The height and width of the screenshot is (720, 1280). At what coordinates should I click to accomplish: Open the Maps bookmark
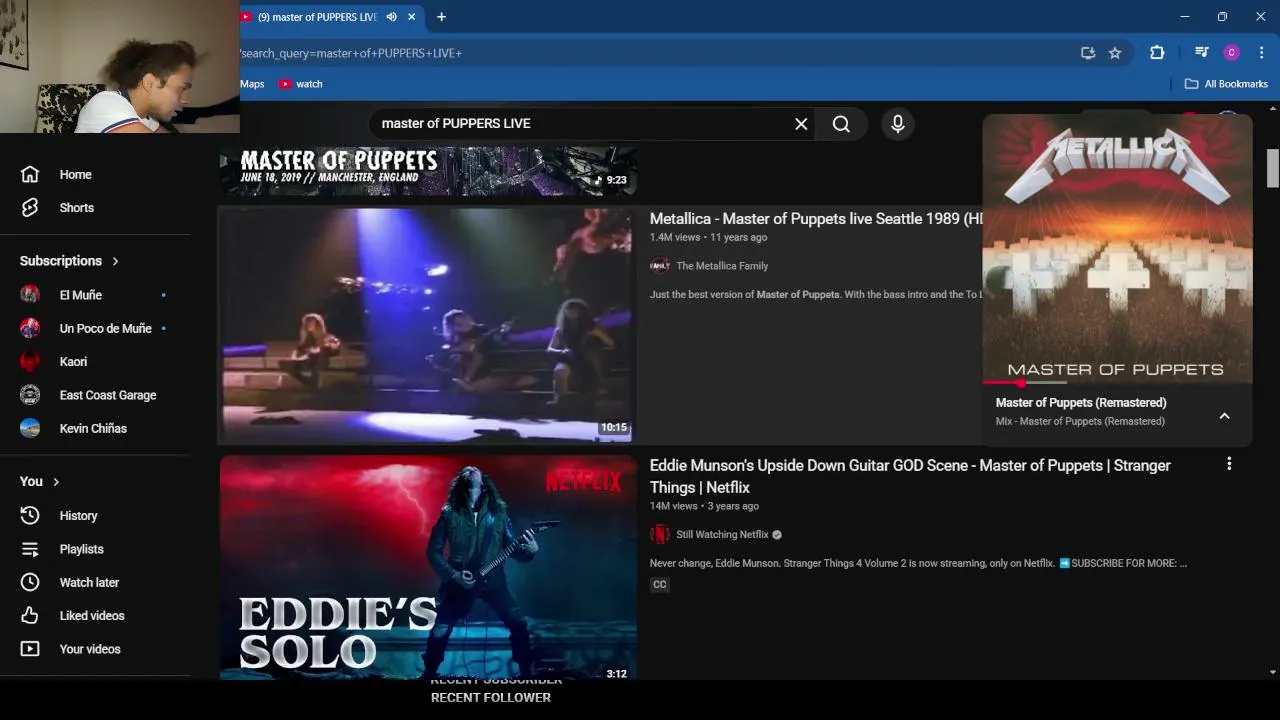pyautogui.click(x=252, y=84)
